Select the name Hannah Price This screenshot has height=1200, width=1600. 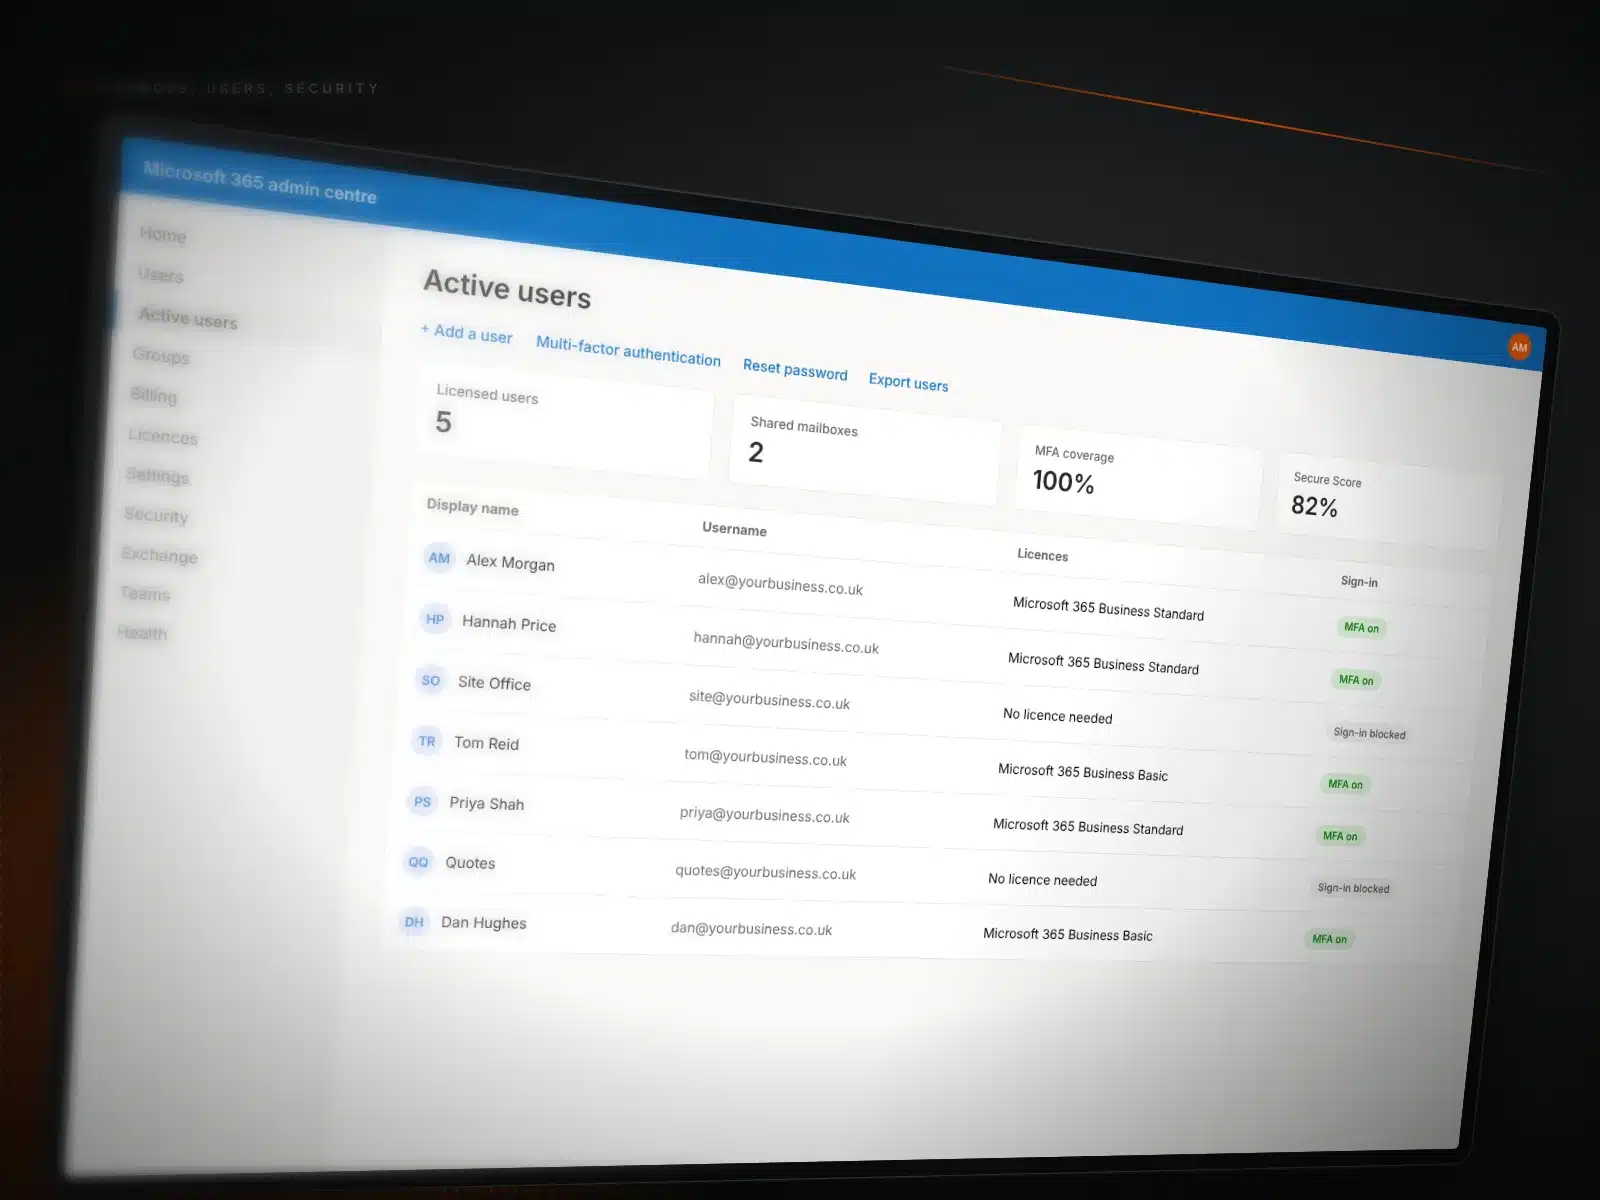tap(509, 623)
